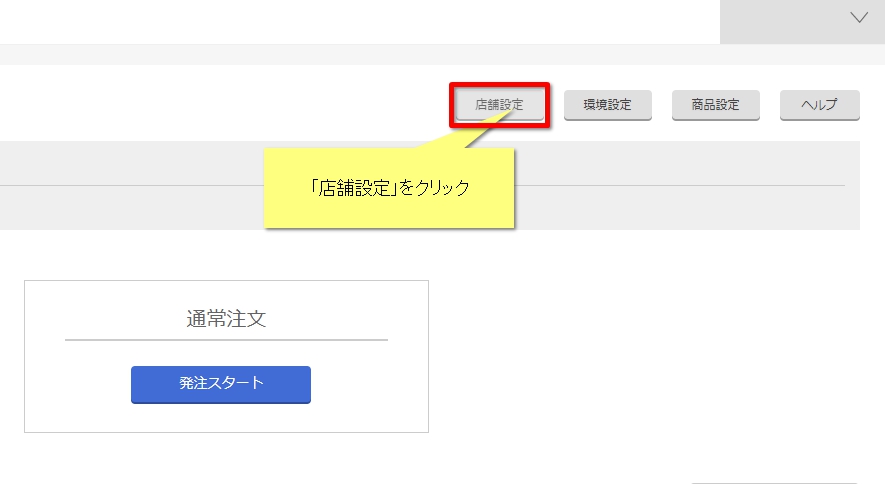885x484 pixels.
Task: Open the 環境設定 preferences
Action: (x=608, y=105)
